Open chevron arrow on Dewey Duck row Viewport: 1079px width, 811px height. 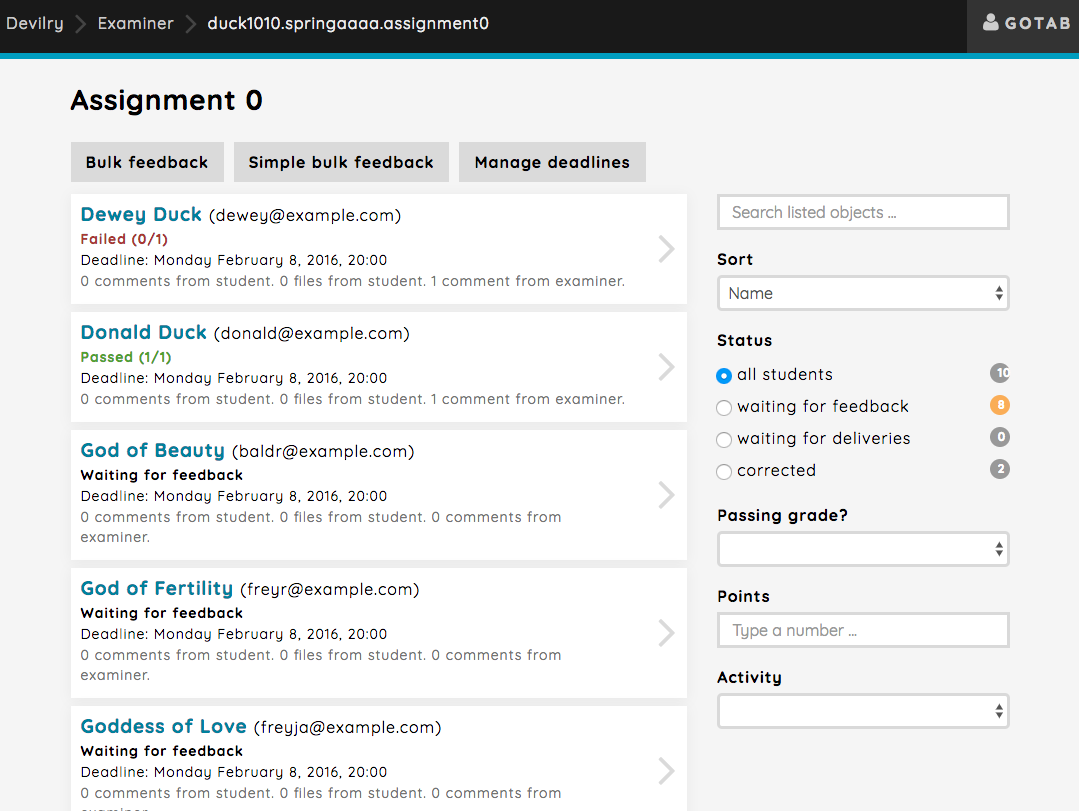pos(666,249)
